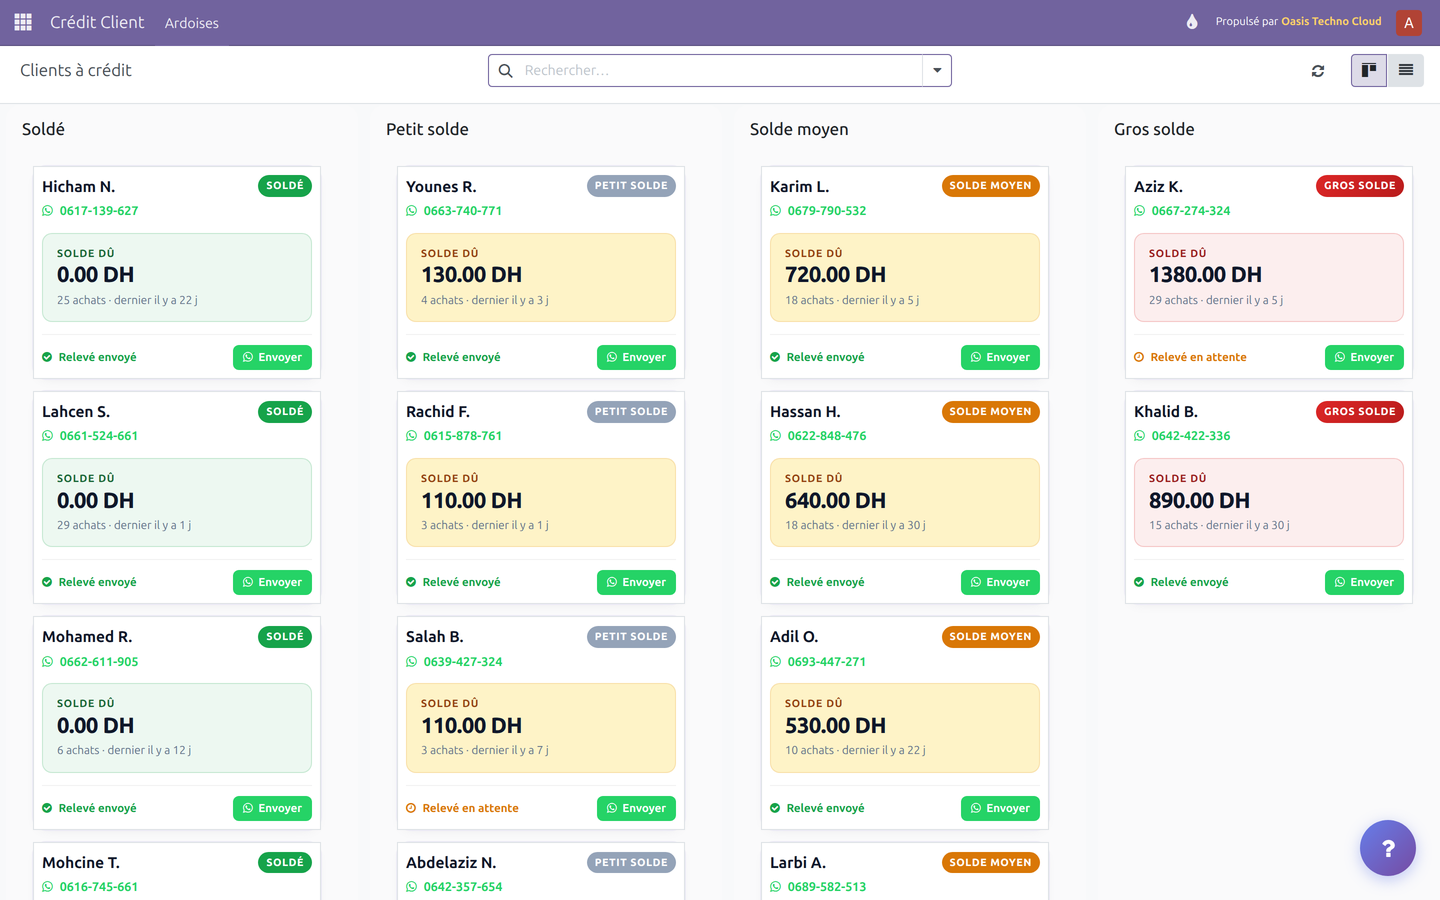Send statement to Lahcen S.
Image resolution: width=1440 pixels, height=900 pixels.
coord(272,582)
